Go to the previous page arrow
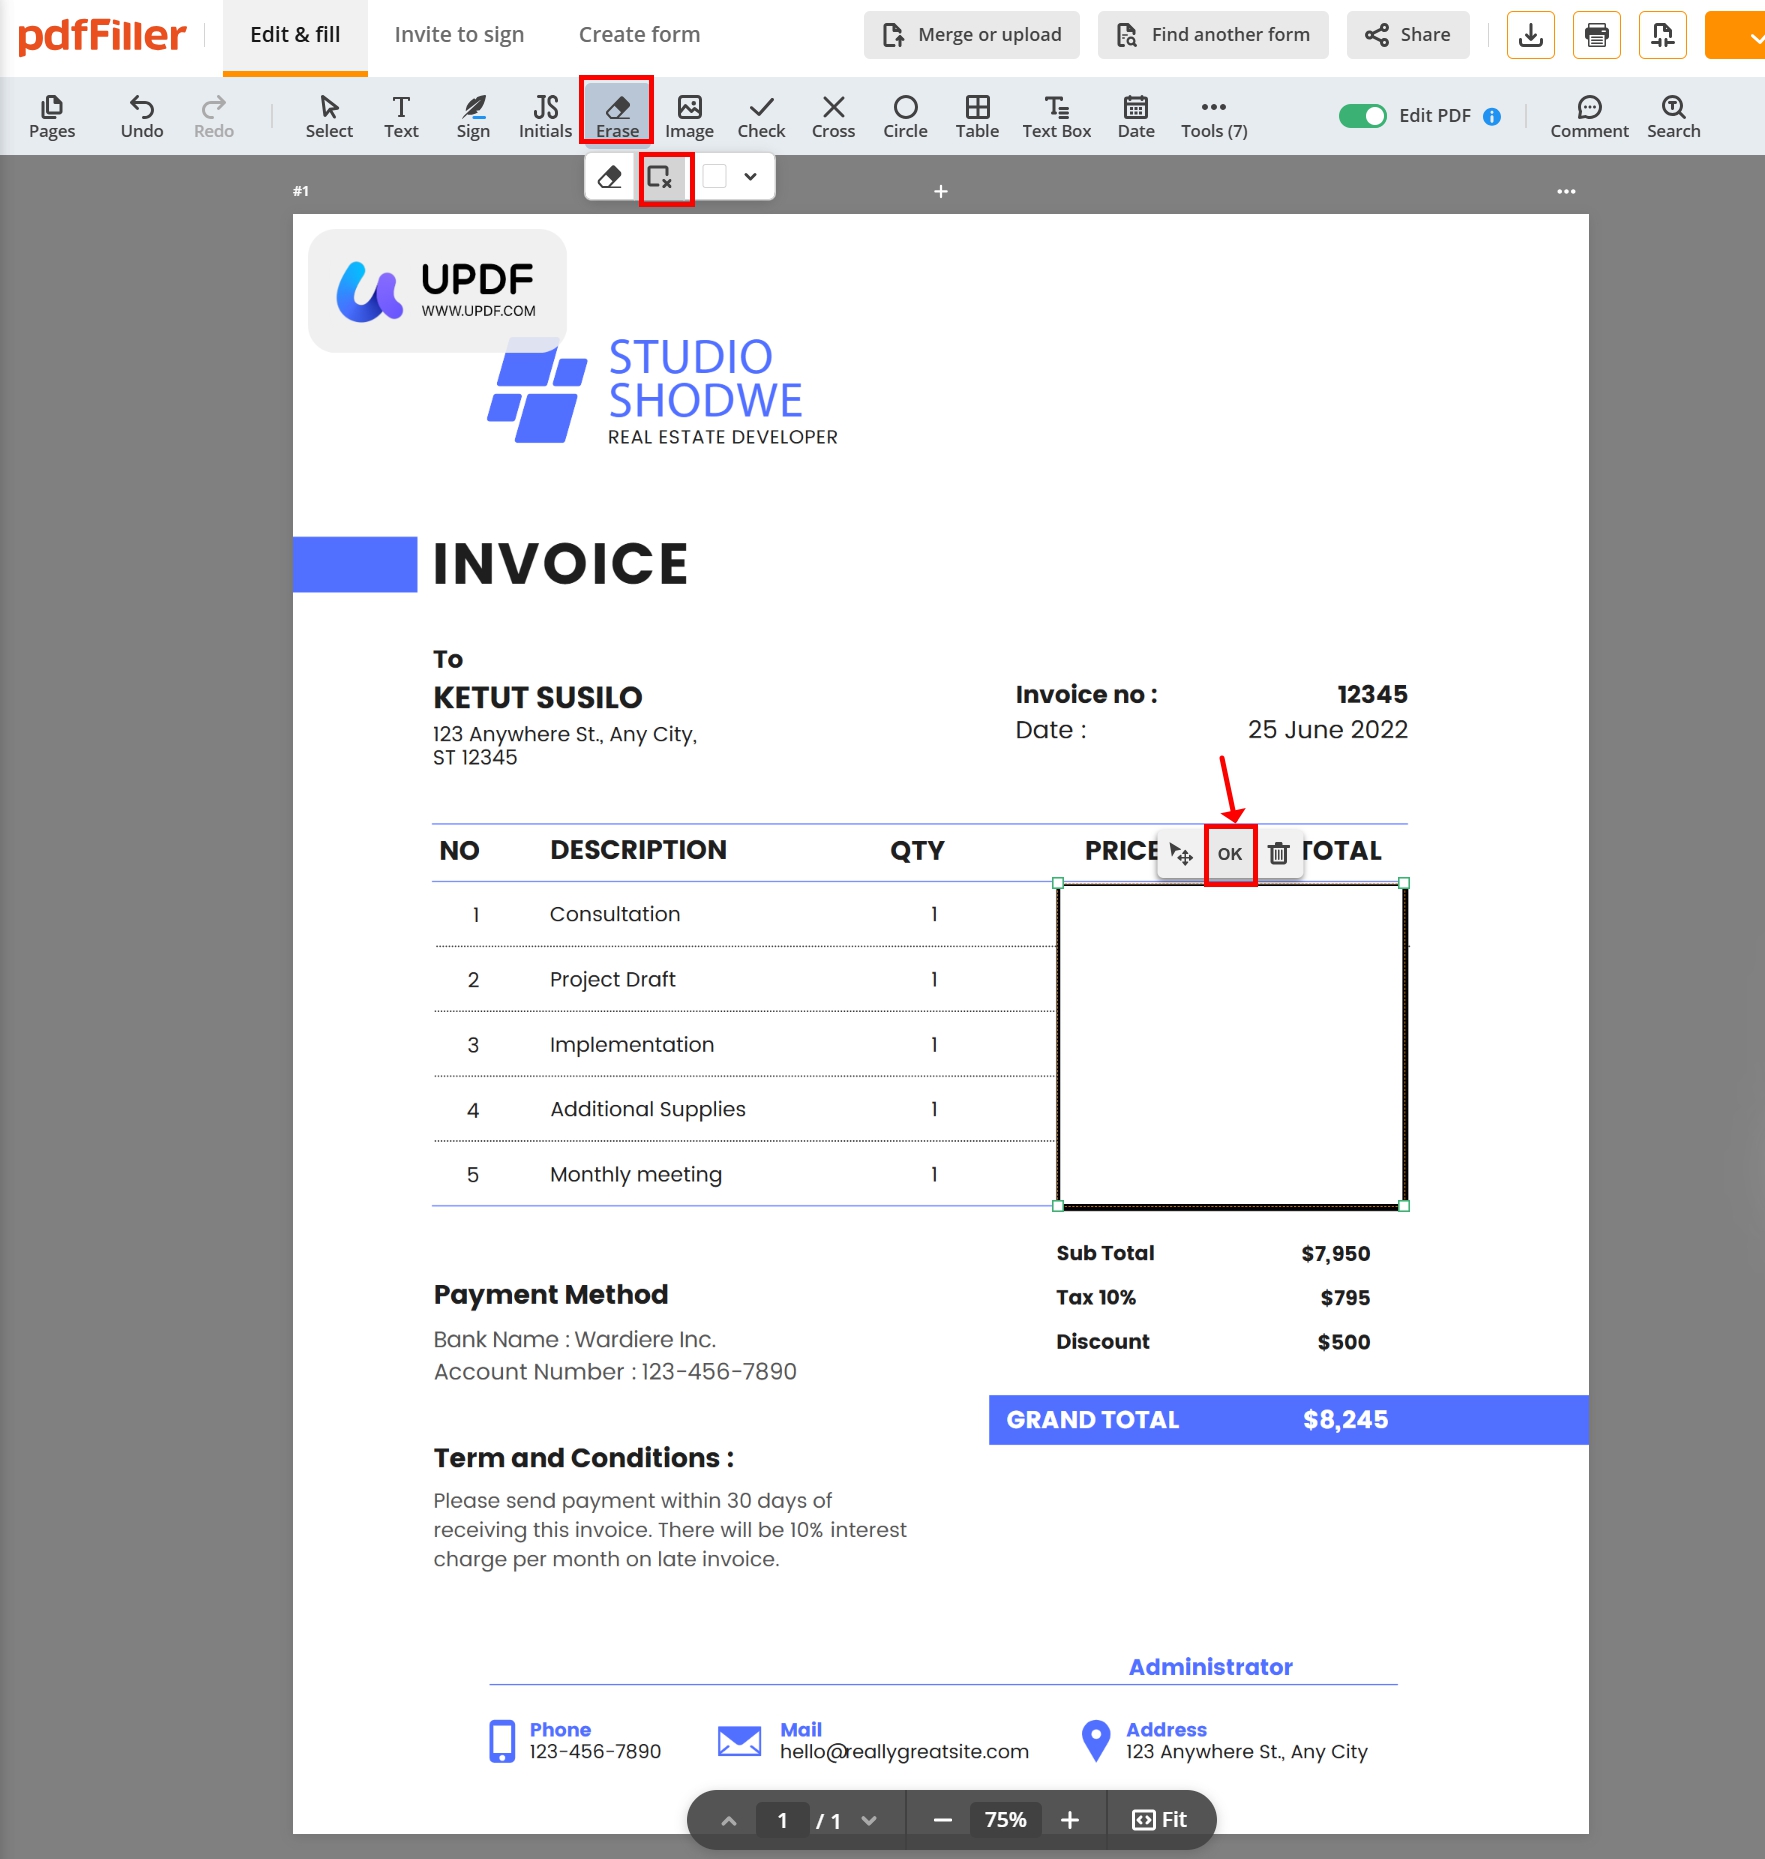Image resolution: width=1765 pixels, height=1859 pixels. (x=729, y=1821)
